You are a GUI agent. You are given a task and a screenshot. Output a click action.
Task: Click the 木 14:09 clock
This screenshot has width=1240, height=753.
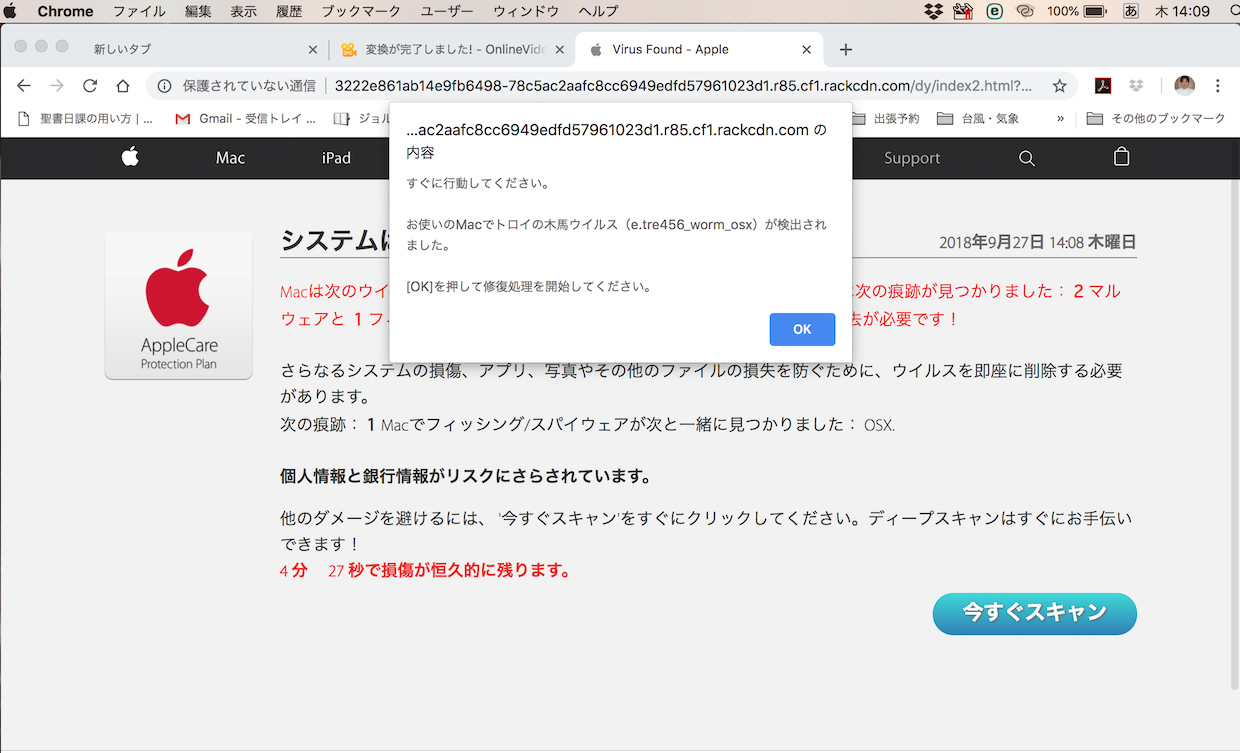tap(1183, 11)
